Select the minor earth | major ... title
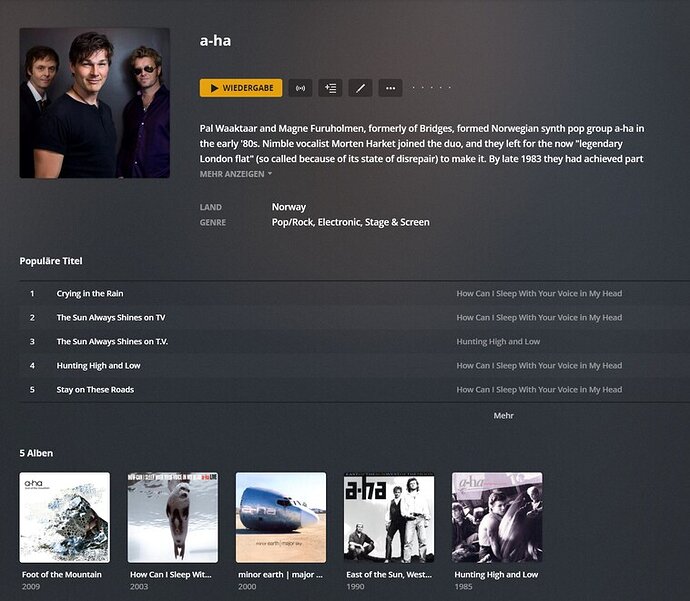Viewport: 690px width, 601px height. [280, 575]
